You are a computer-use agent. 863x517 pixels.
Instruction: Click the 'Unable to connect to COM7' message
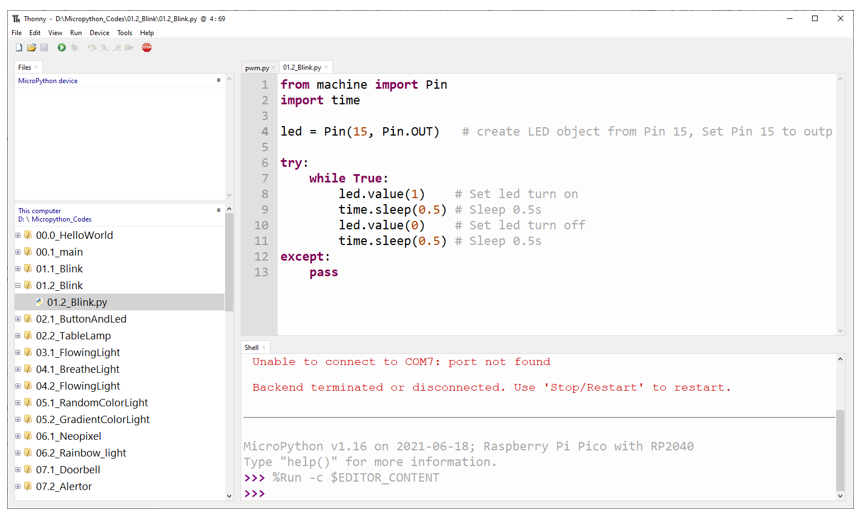(401, 362)
